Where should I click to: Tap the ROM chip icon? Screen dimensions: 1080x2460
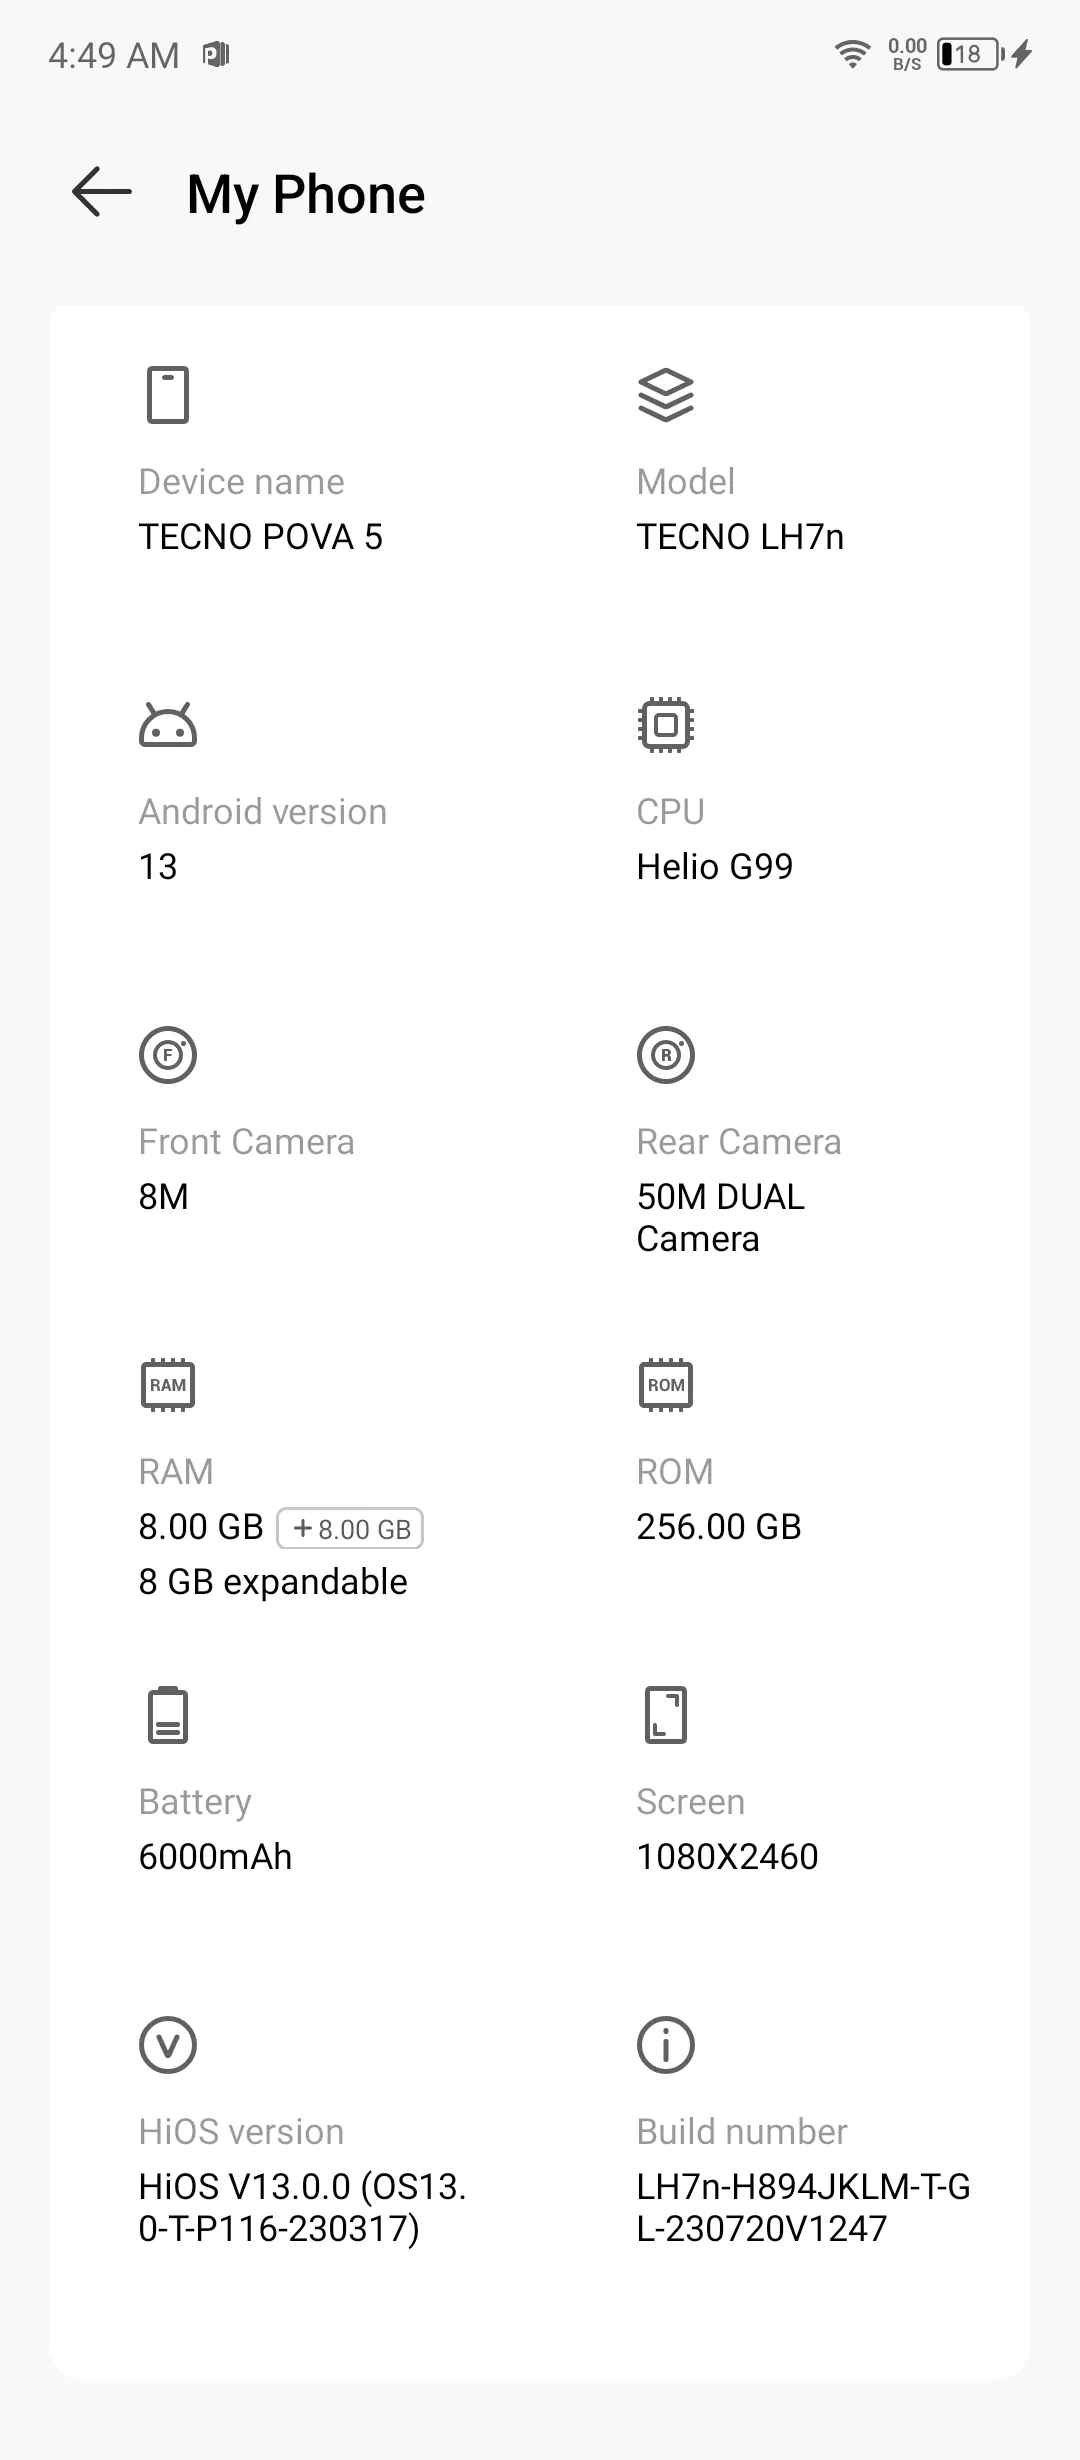point(666,1385)
